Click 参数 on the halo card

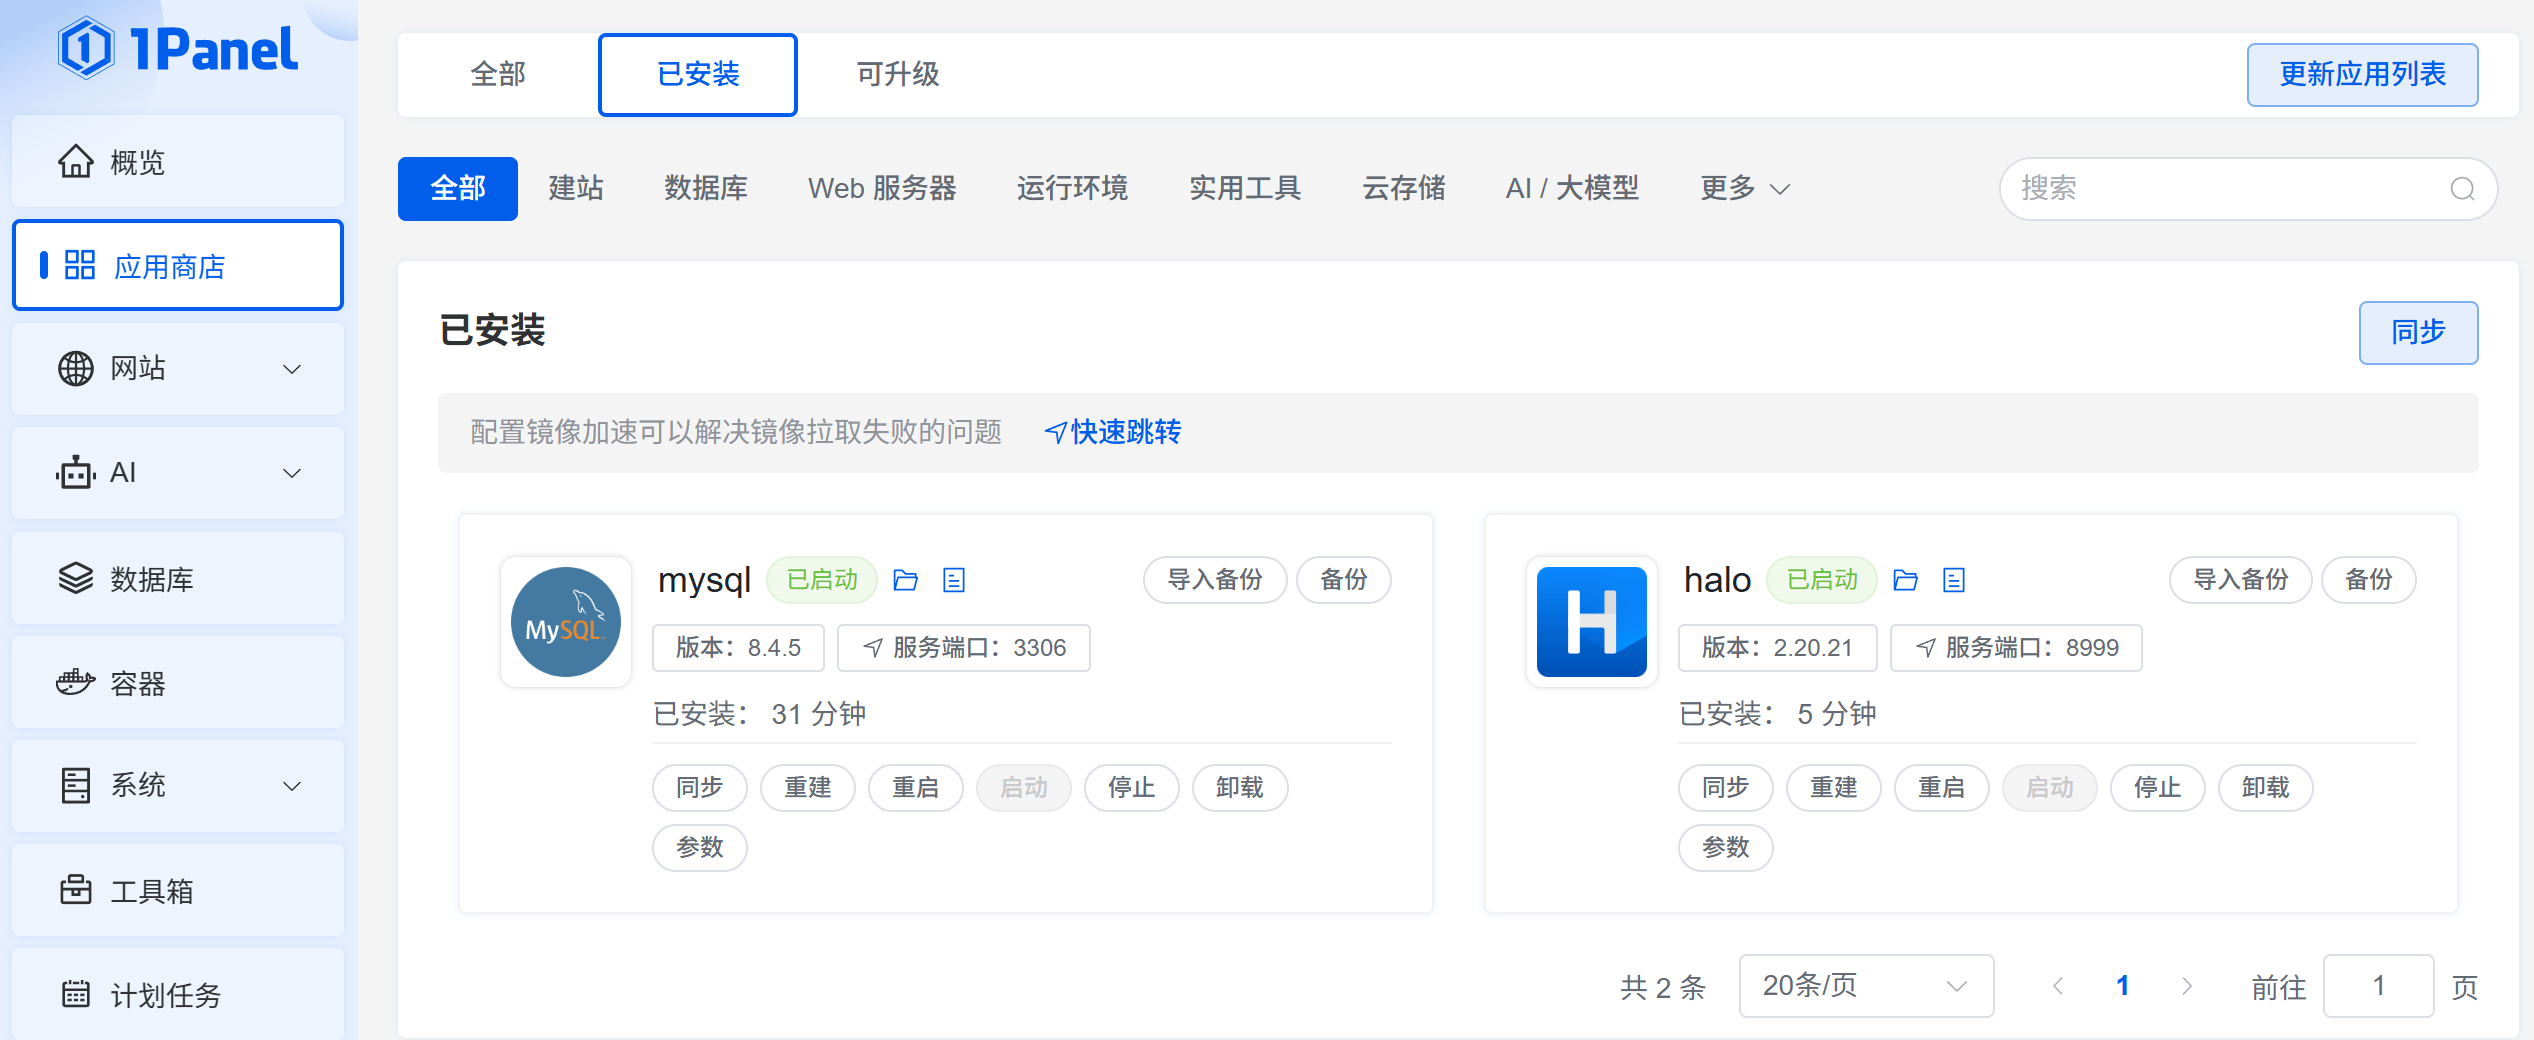(1726, 848)
